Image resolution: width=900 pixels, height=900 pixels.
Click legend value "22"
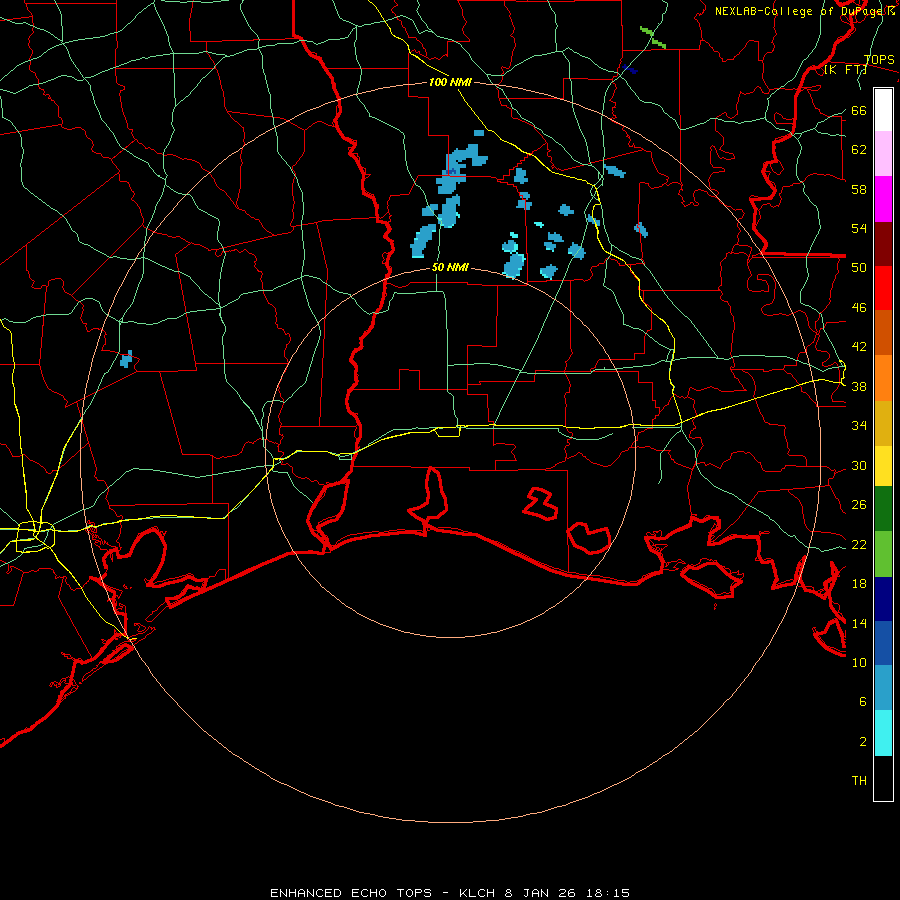point(859,544)
